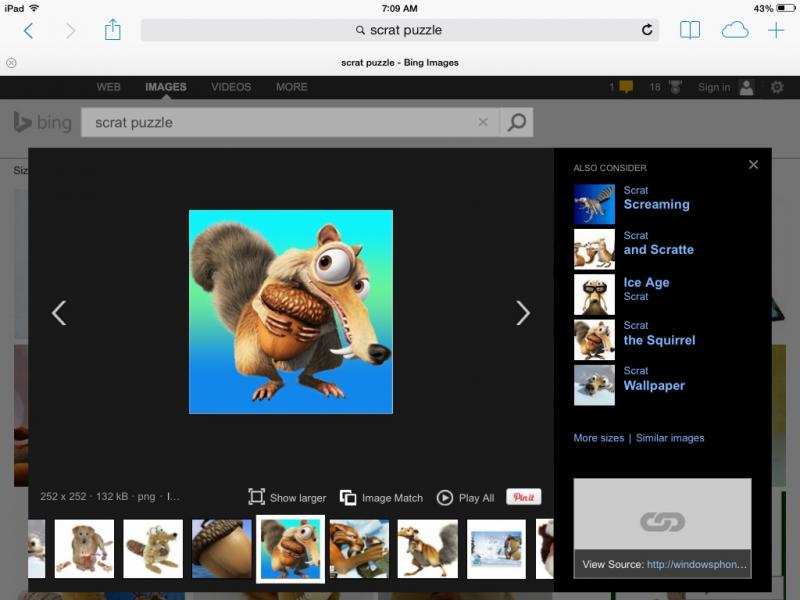Select the Scrat the Squirrel thumbnail
This screenshot has width=800, height=600.
[594, 340]
